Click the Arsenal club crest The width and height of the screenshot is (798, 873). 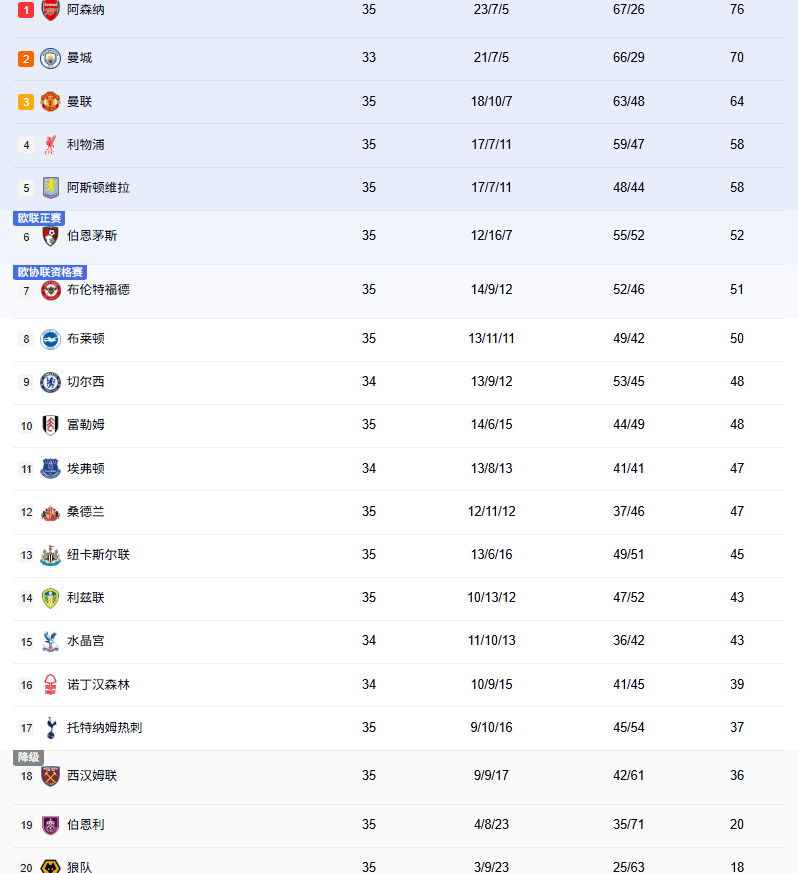pyautogui.click(x=50, y=10)
